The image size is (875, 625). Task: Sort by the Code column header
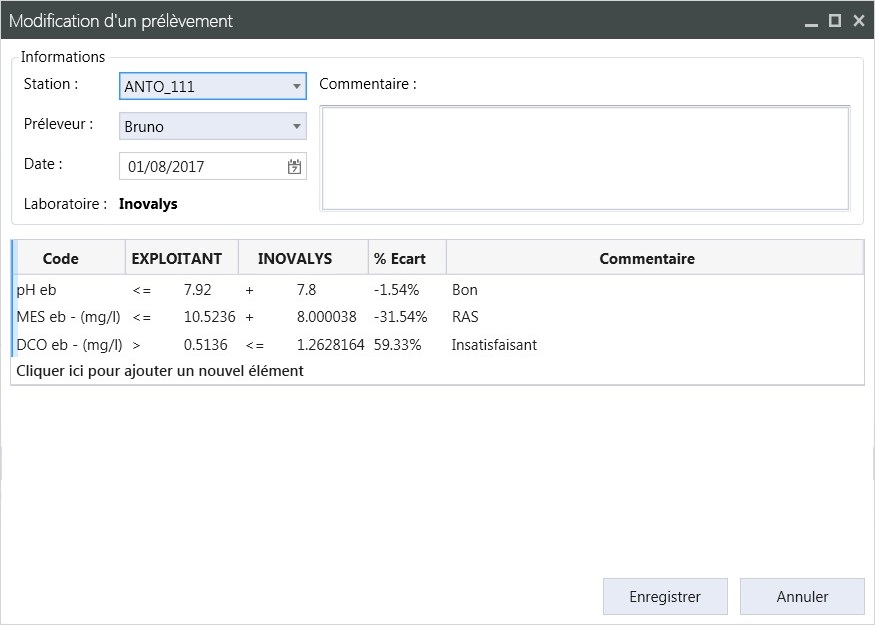61,259
